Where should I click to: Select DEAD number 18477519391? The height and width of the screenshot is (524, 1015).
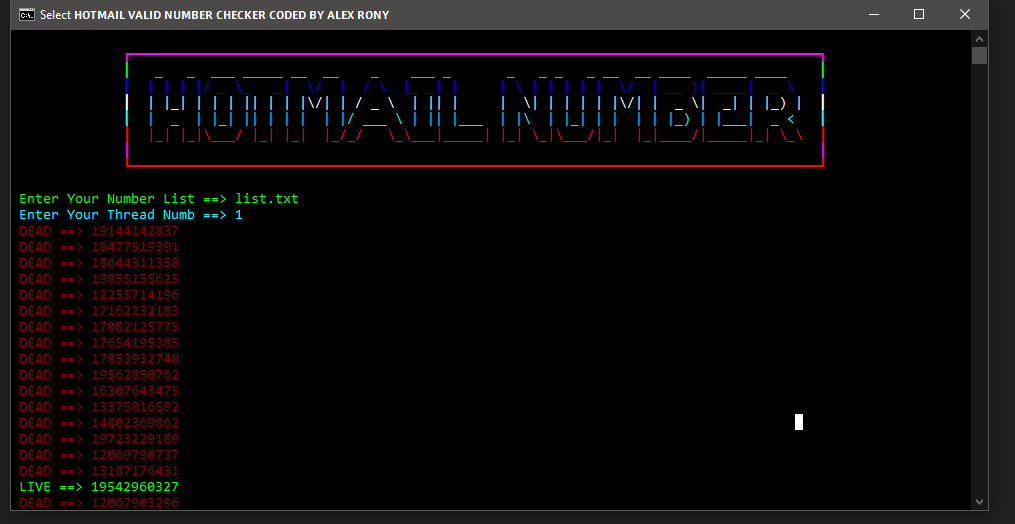[135, 247]
